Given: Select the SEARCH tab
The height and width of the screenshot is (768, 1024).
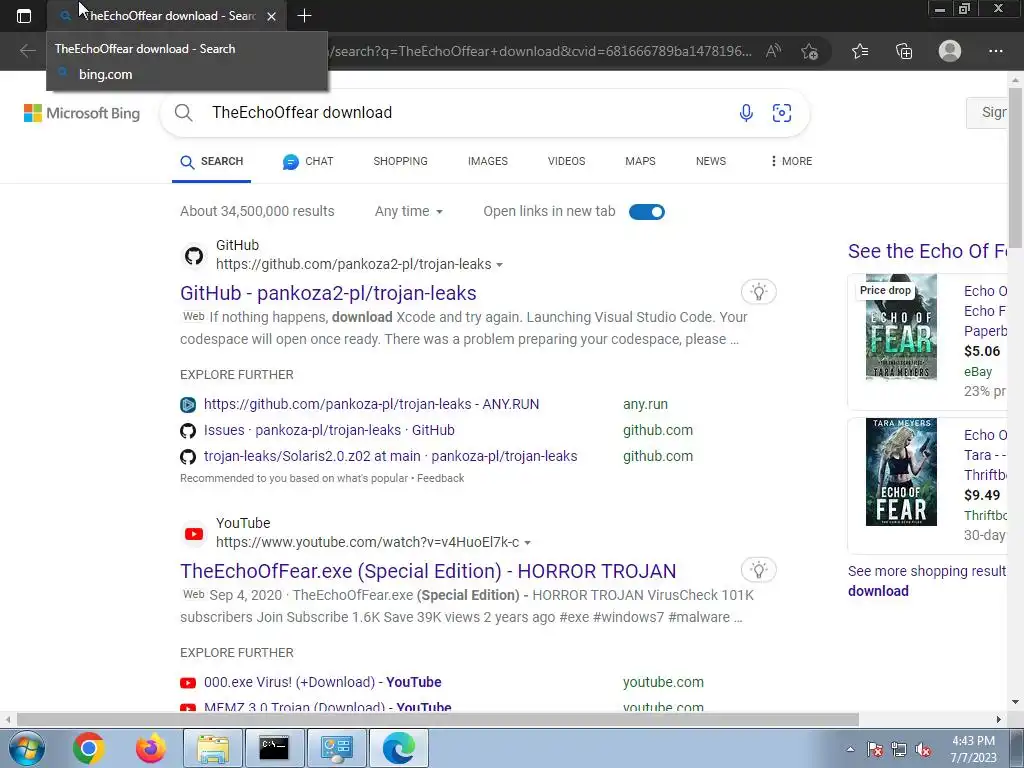Looking at the screenshot, I should (212, 161).
